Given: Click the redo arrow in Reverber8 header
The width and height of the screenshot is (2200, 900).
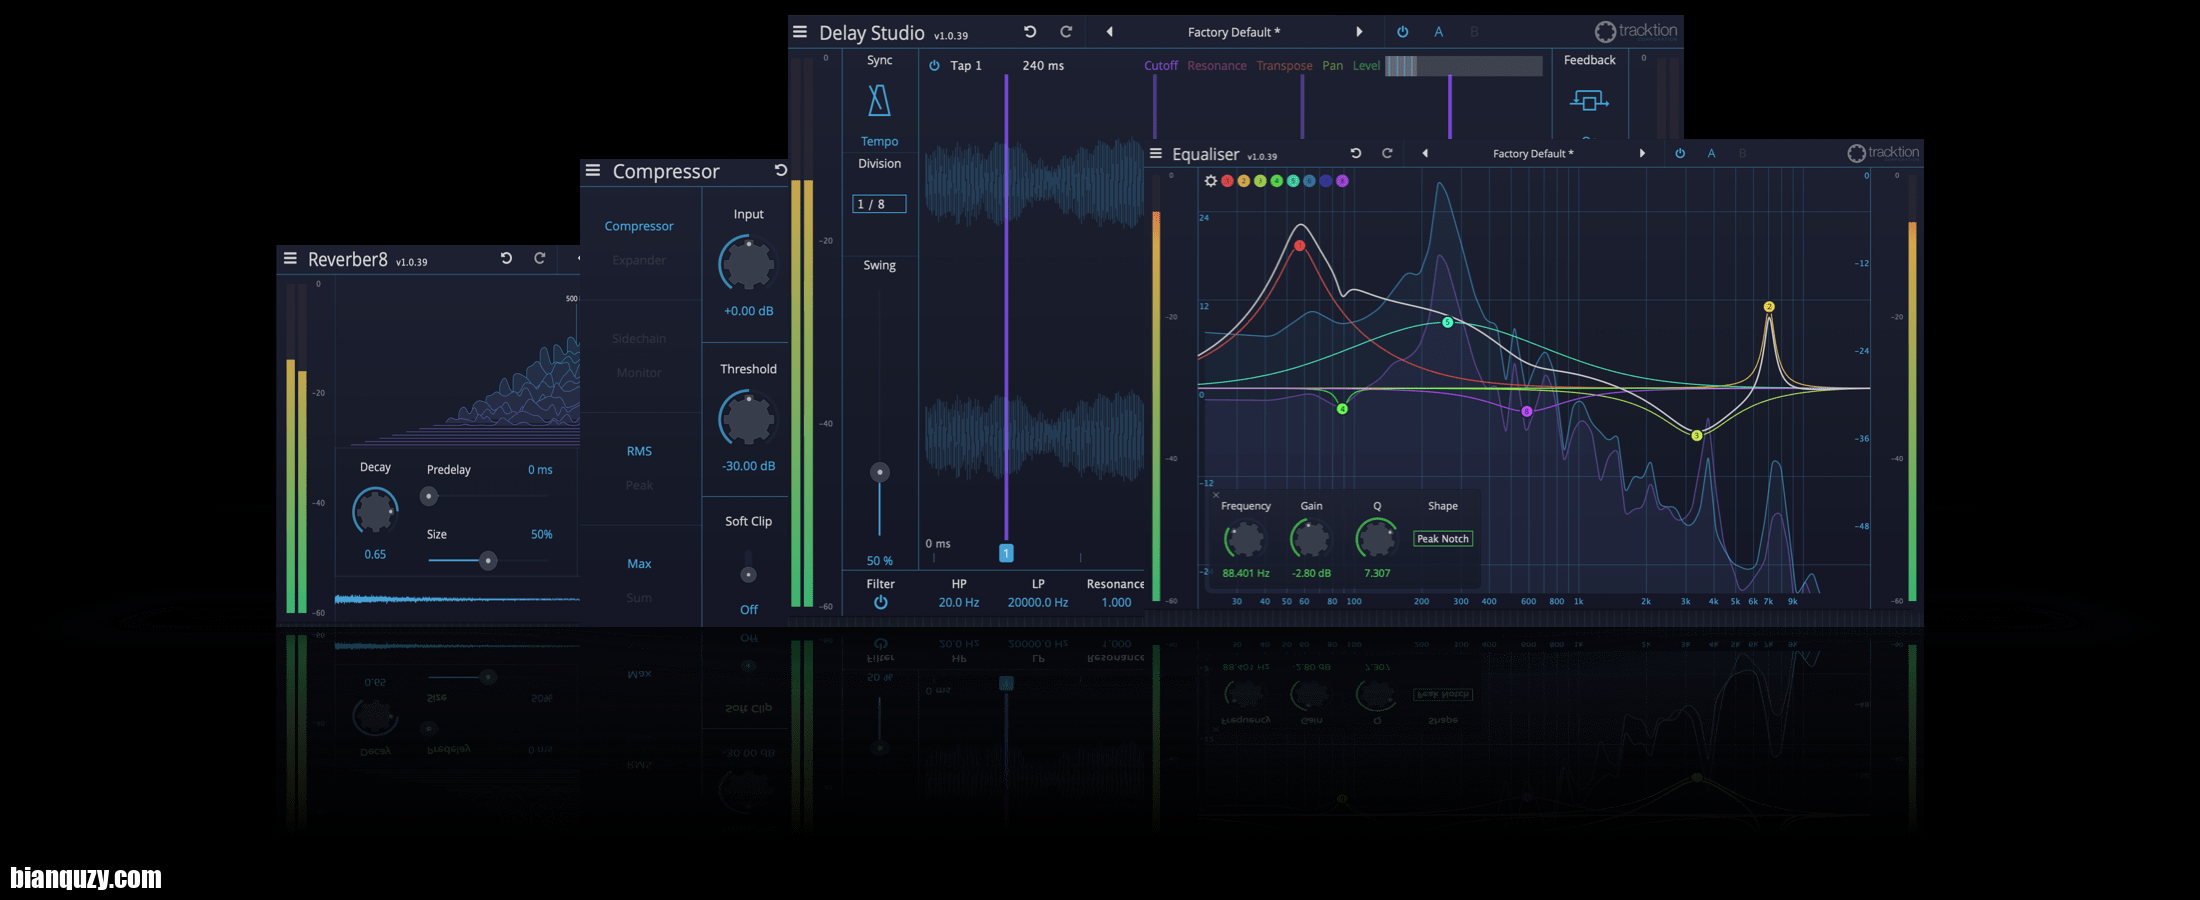Looking at the screenshot, I should [540, 259].
